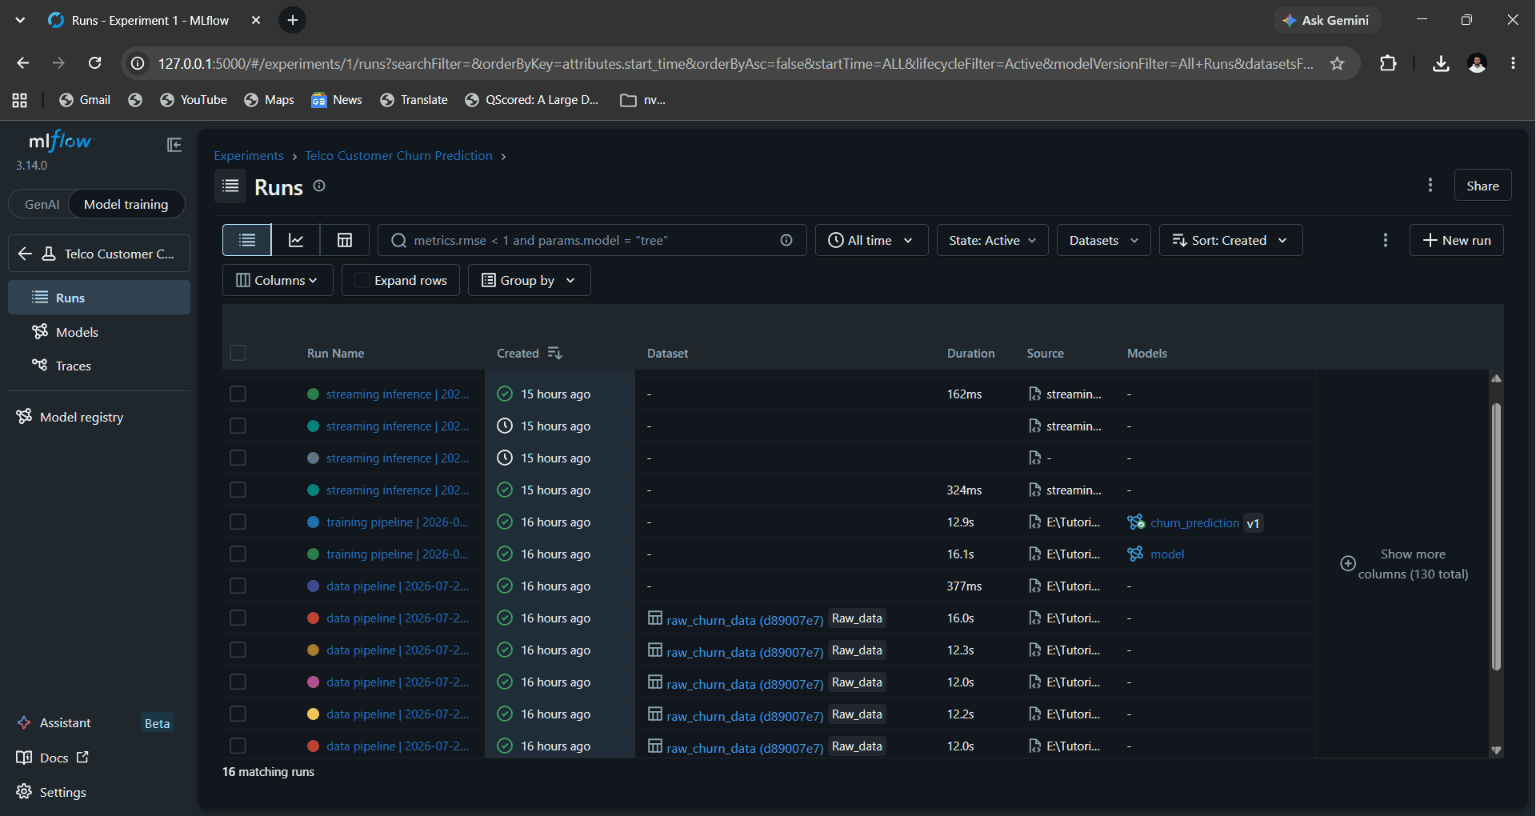The image size is (1536, 816).
Task: Click the runs search filter field
Action: (x=592, y=240)
